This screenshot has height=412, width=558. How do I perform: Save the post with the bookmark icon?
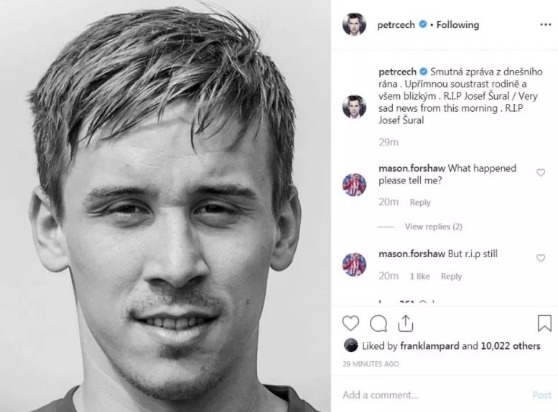click(544, 323)
